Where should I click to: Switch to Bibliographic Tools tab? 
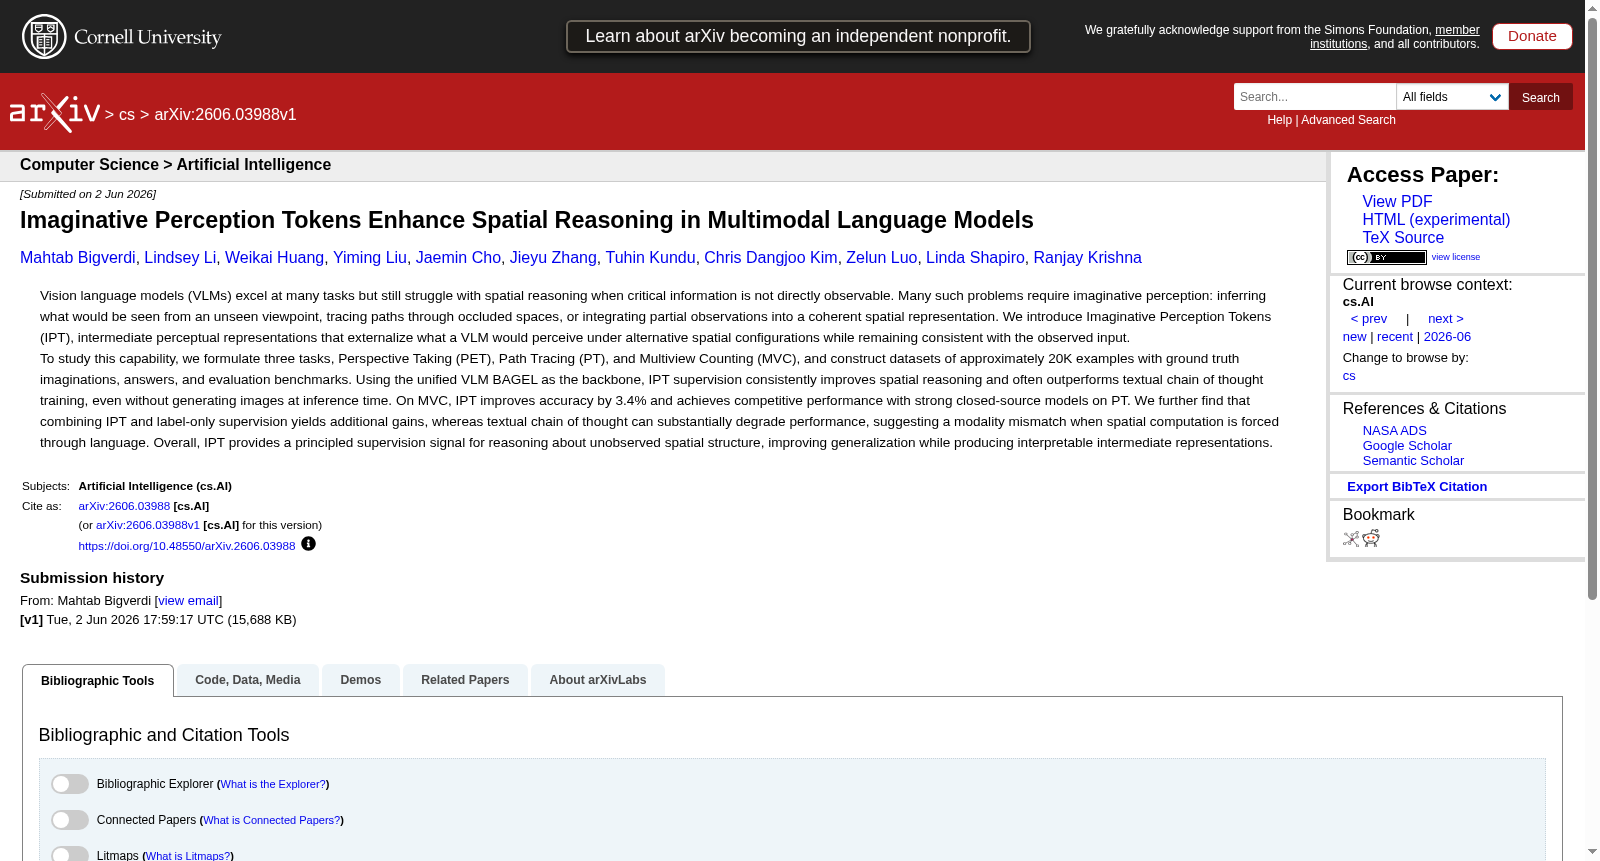click(x=98, y=681)
